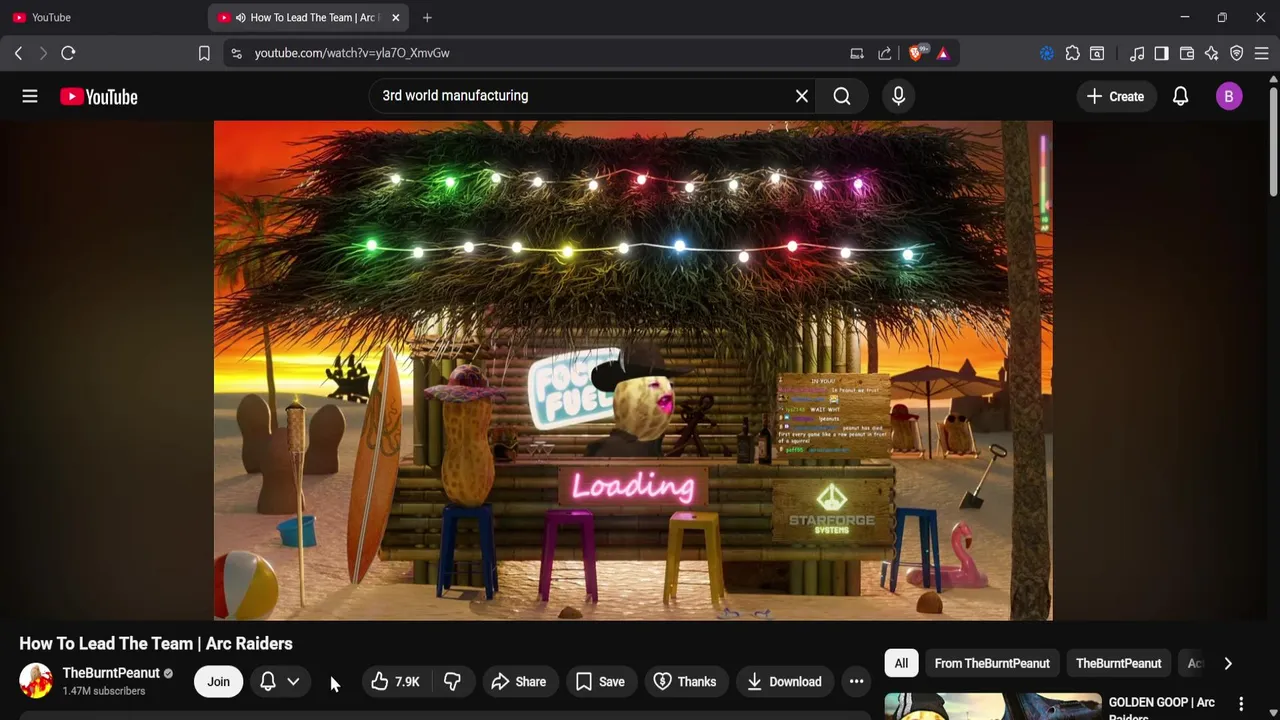Viewport: 1280px width, 720px height.
Task: Mute the tab via audio speaker icon
Action: pyautogui.click(x=240, y=17)
